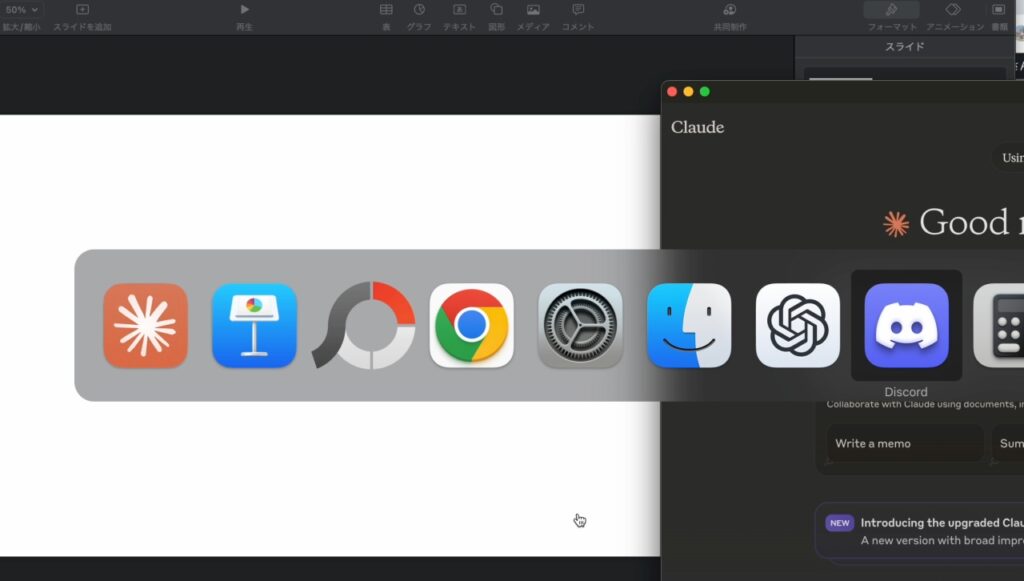Switch to Finder in the app switcher
This screenshot has height=581, width=1024.
point(689,325)
